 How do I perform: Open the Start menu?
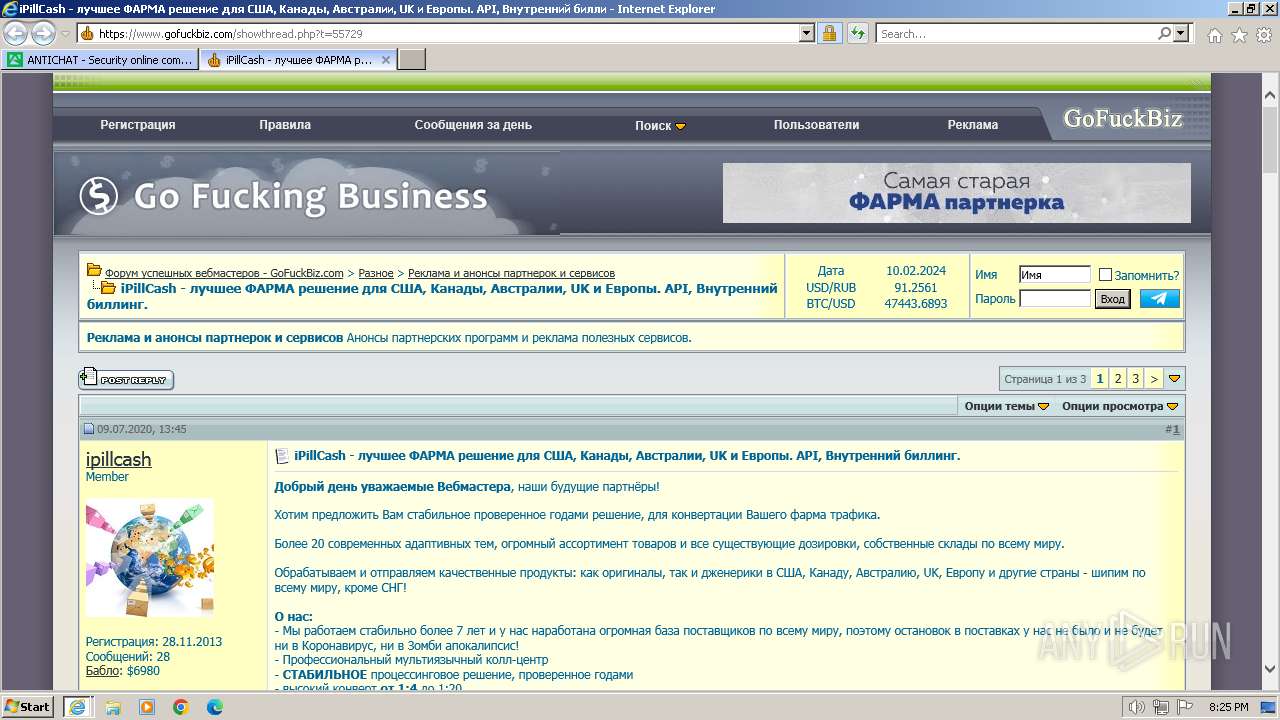[28, 707]
